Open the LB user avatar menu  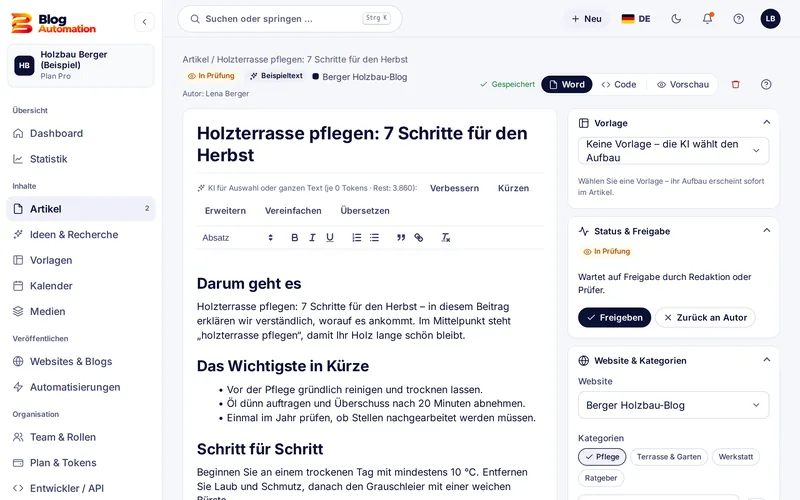point(770,19)
